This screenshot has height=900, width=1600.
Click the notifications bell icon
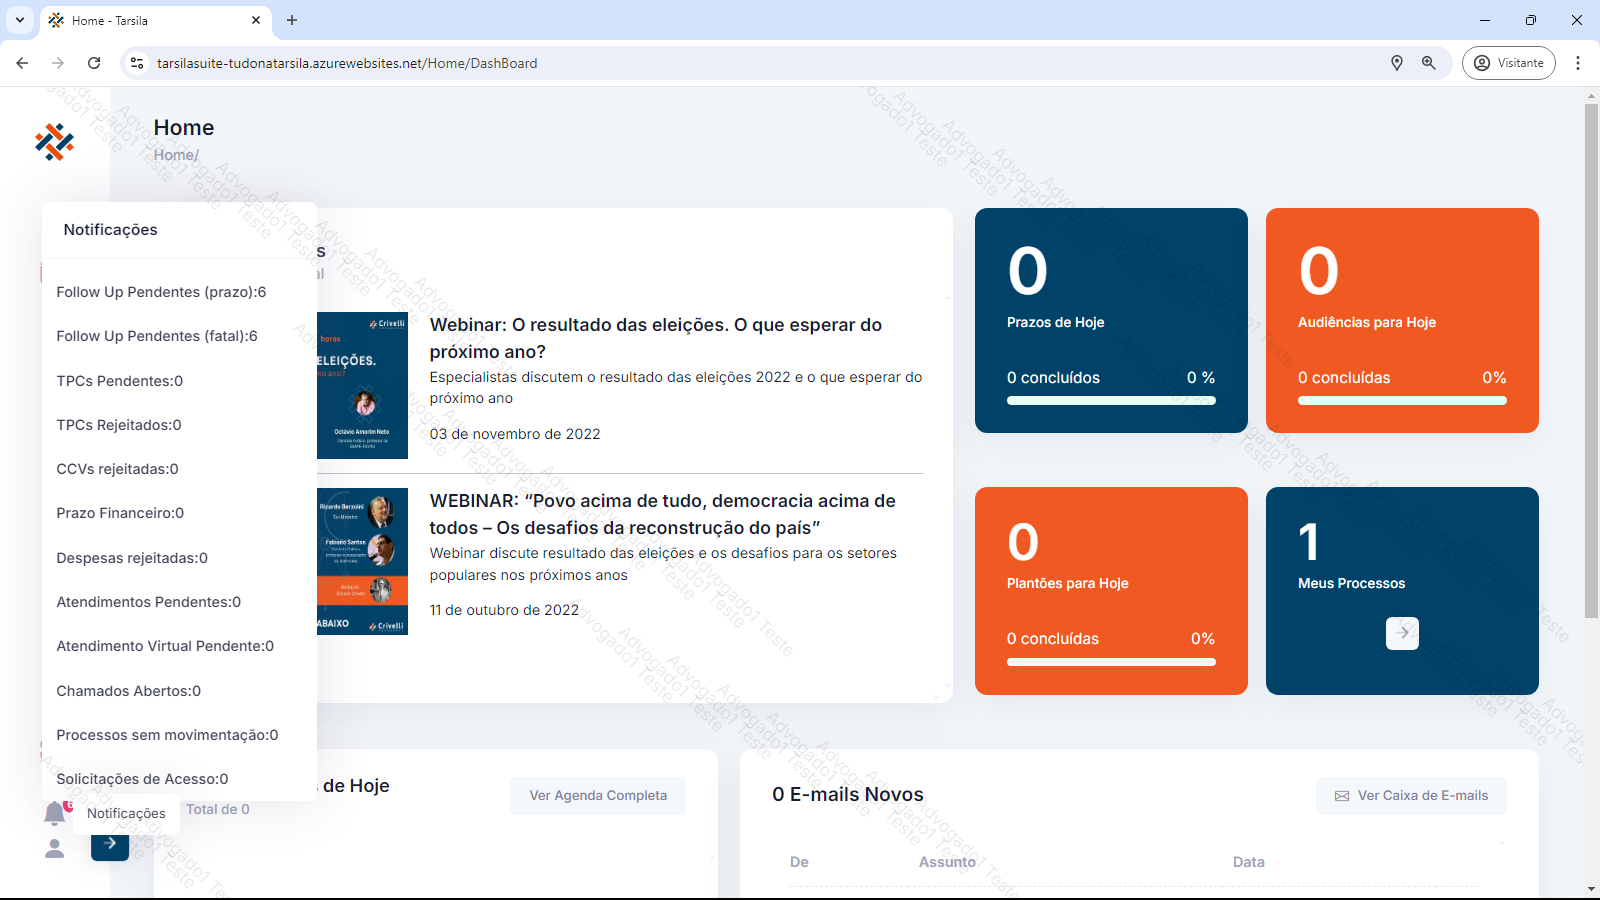coord(55,813)
